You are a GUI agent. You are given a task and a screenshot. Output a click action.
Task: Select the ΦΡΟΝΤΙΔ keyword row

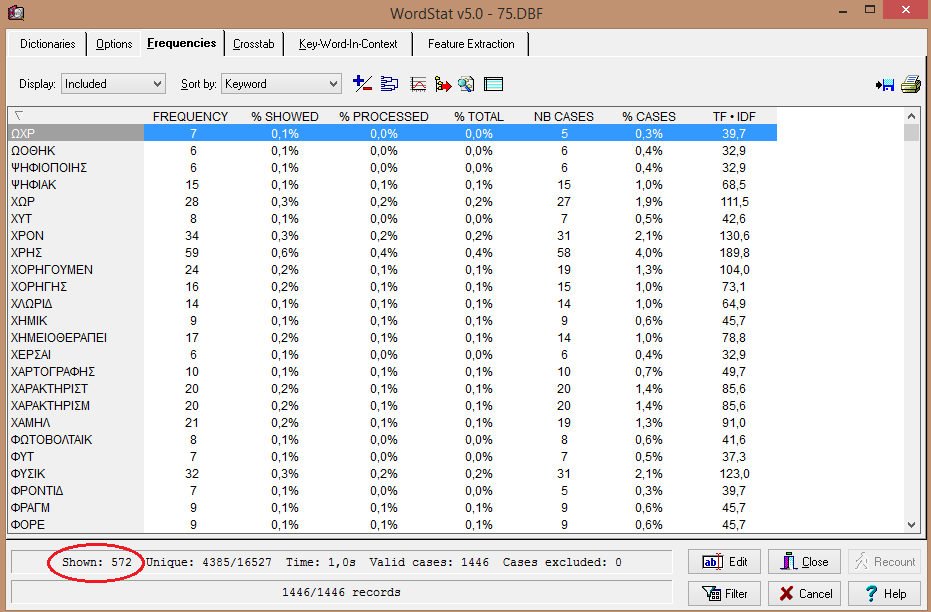tap(392, 490)
